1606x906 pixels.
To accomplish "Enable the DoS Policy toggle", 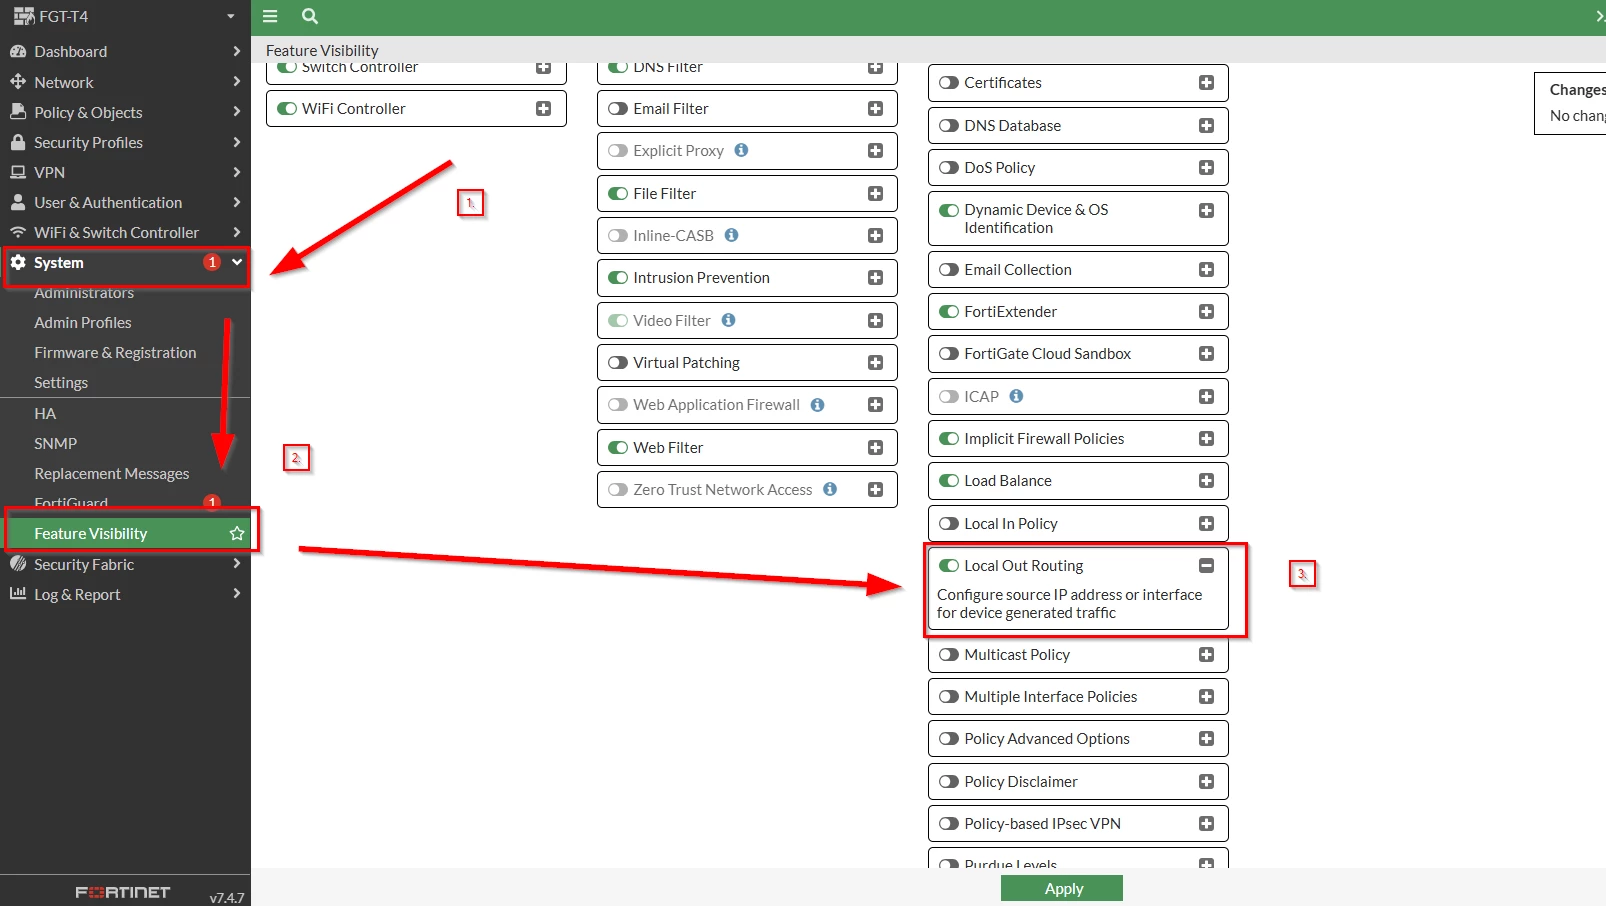I will coord(949,168).
